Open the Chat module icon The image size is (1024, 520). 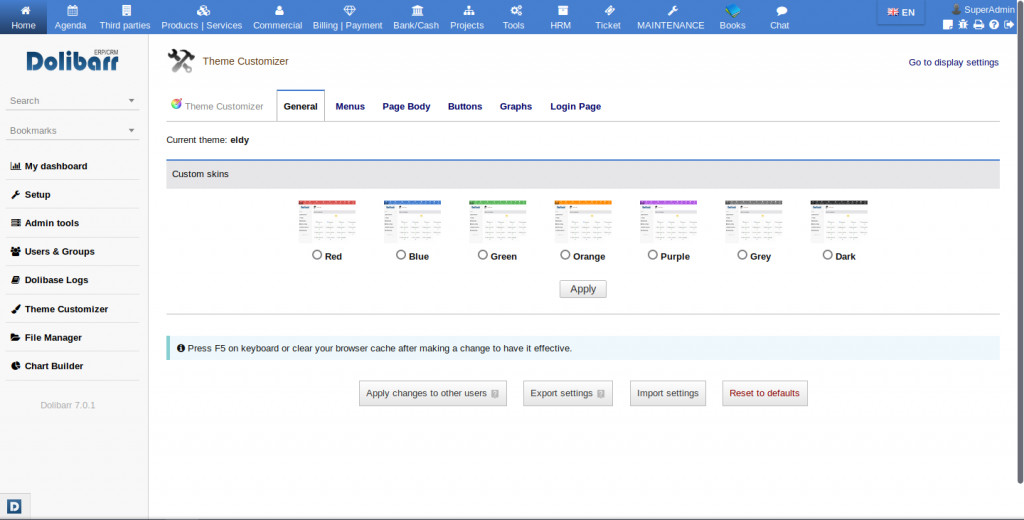780,11
